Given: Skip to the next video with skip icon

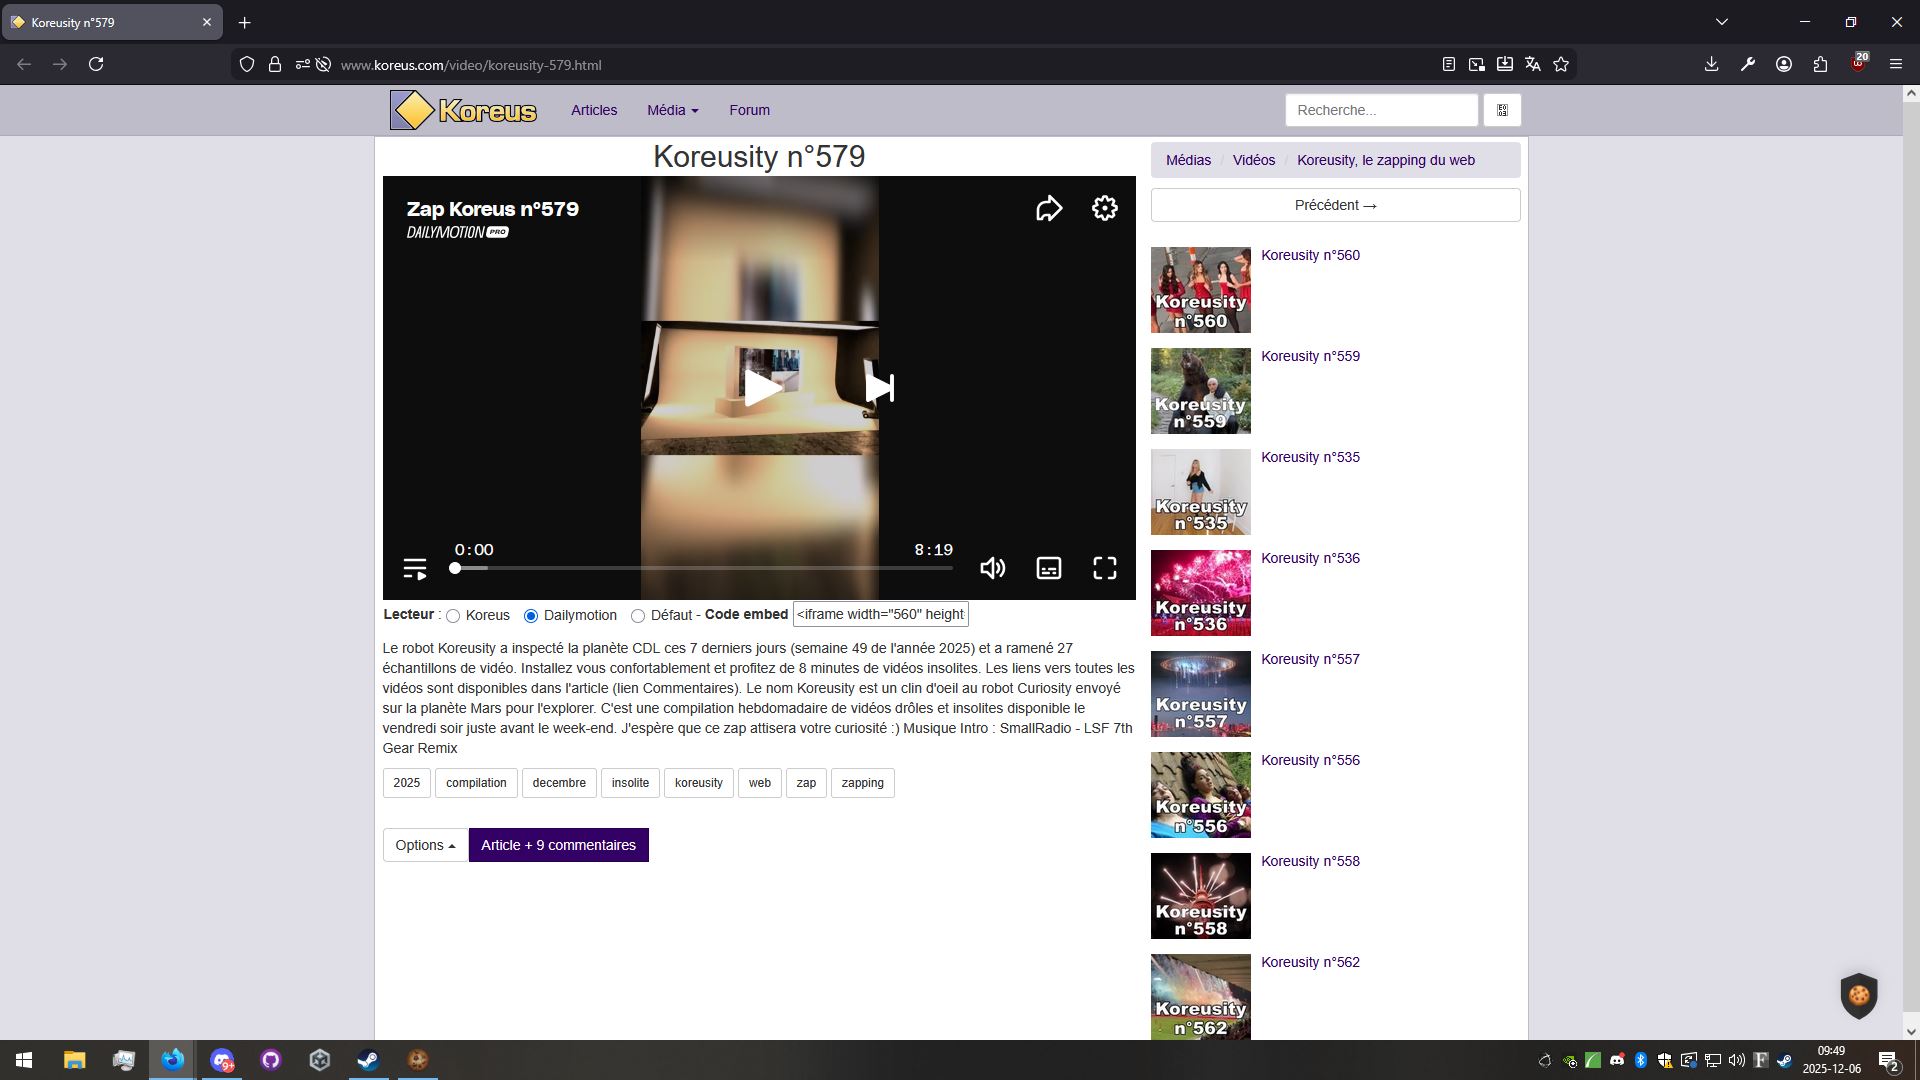Looking at the screenshot, I should 879,388.
